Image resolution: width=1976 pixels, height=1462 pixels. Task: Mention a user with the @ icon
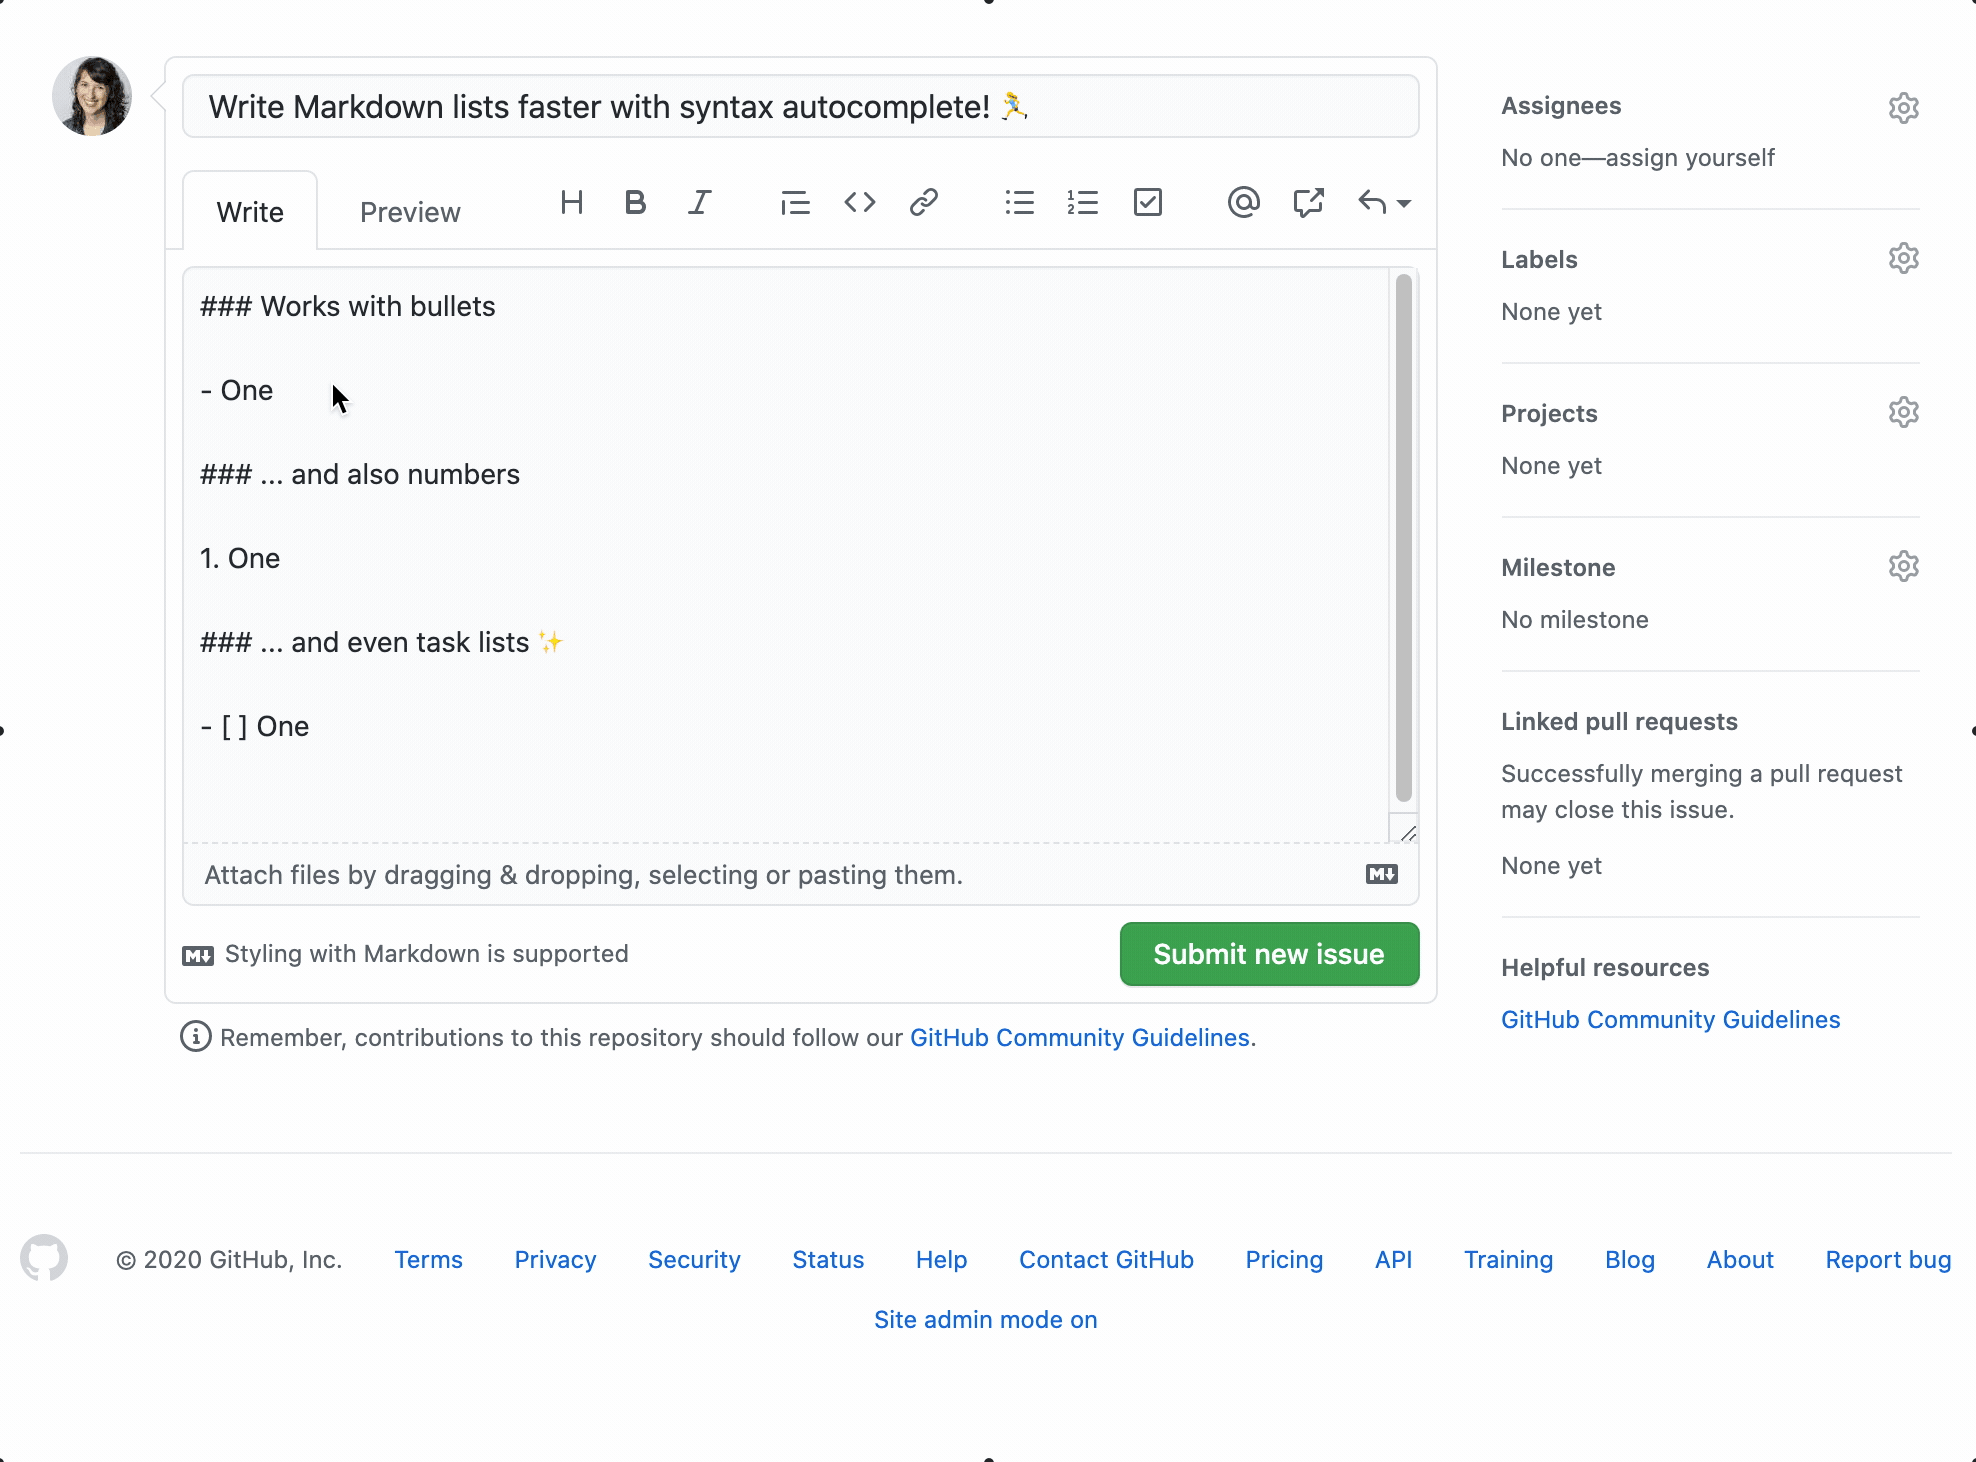(x=1243, y=202)
